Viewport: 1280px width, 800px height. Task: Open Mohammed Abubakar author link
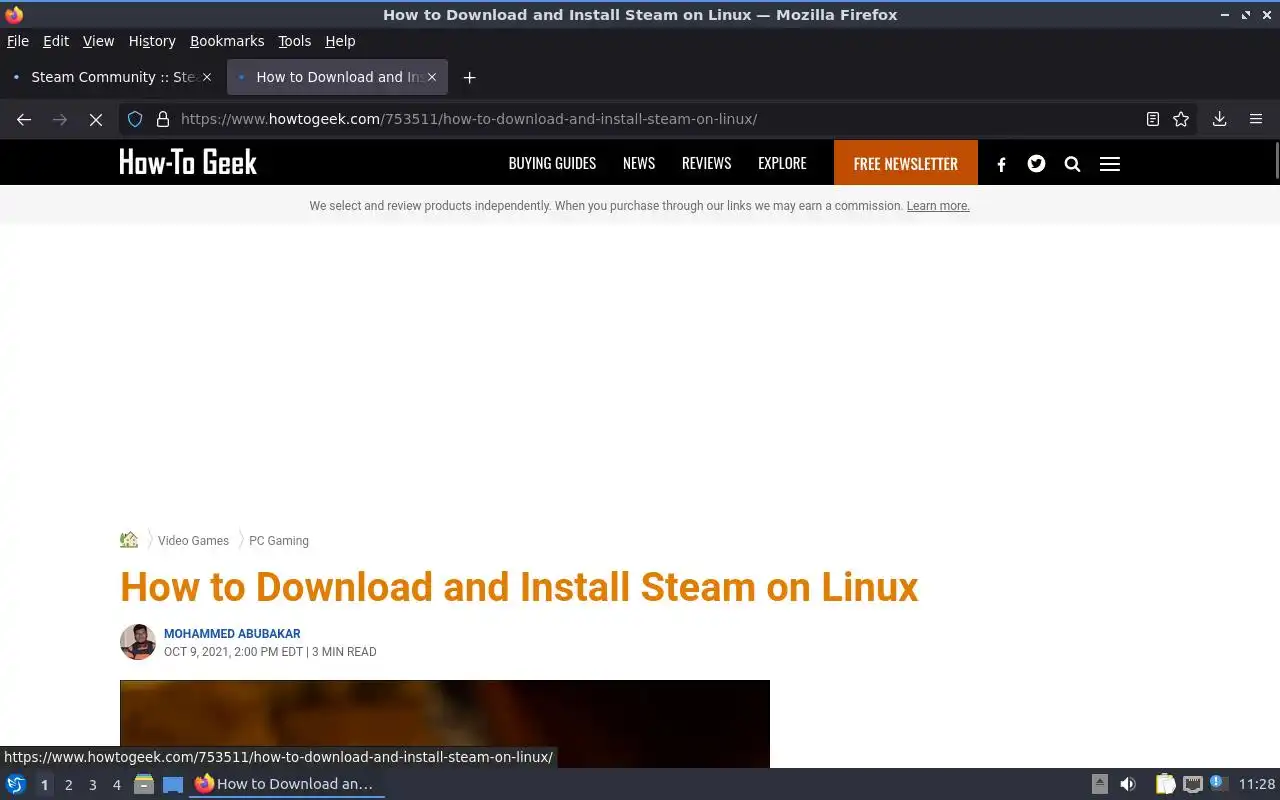(232, 634)
